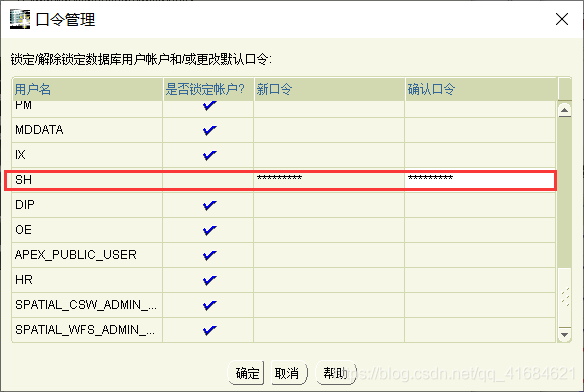Select the DIP user name cell
This screenshot has width=584, height=392.
click(x=87, y=205)
